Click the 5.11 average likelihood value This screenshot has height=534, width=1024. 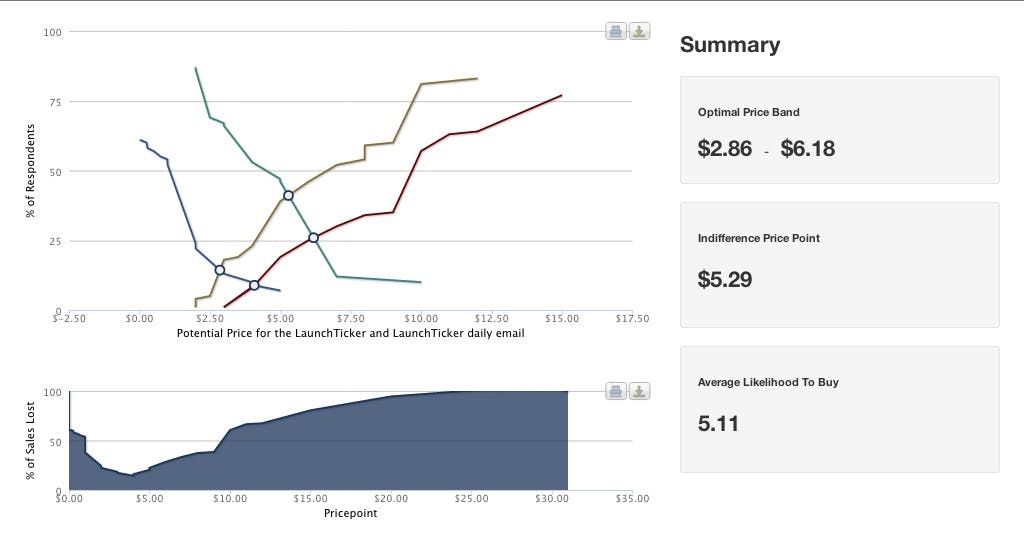[x=718, y=424]
